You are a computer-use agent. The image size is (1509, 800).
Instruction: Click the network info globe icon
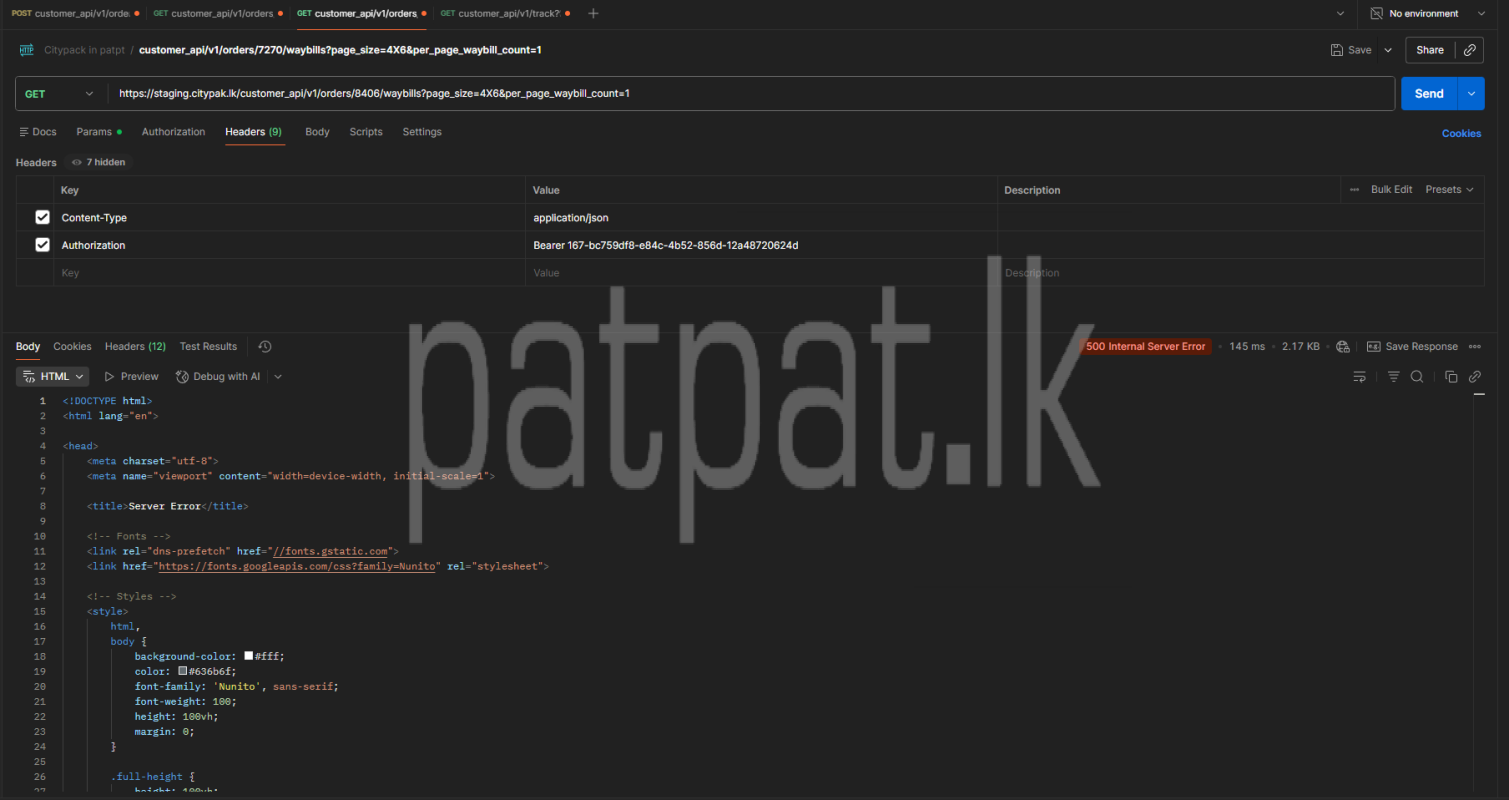coord(1343,347)
